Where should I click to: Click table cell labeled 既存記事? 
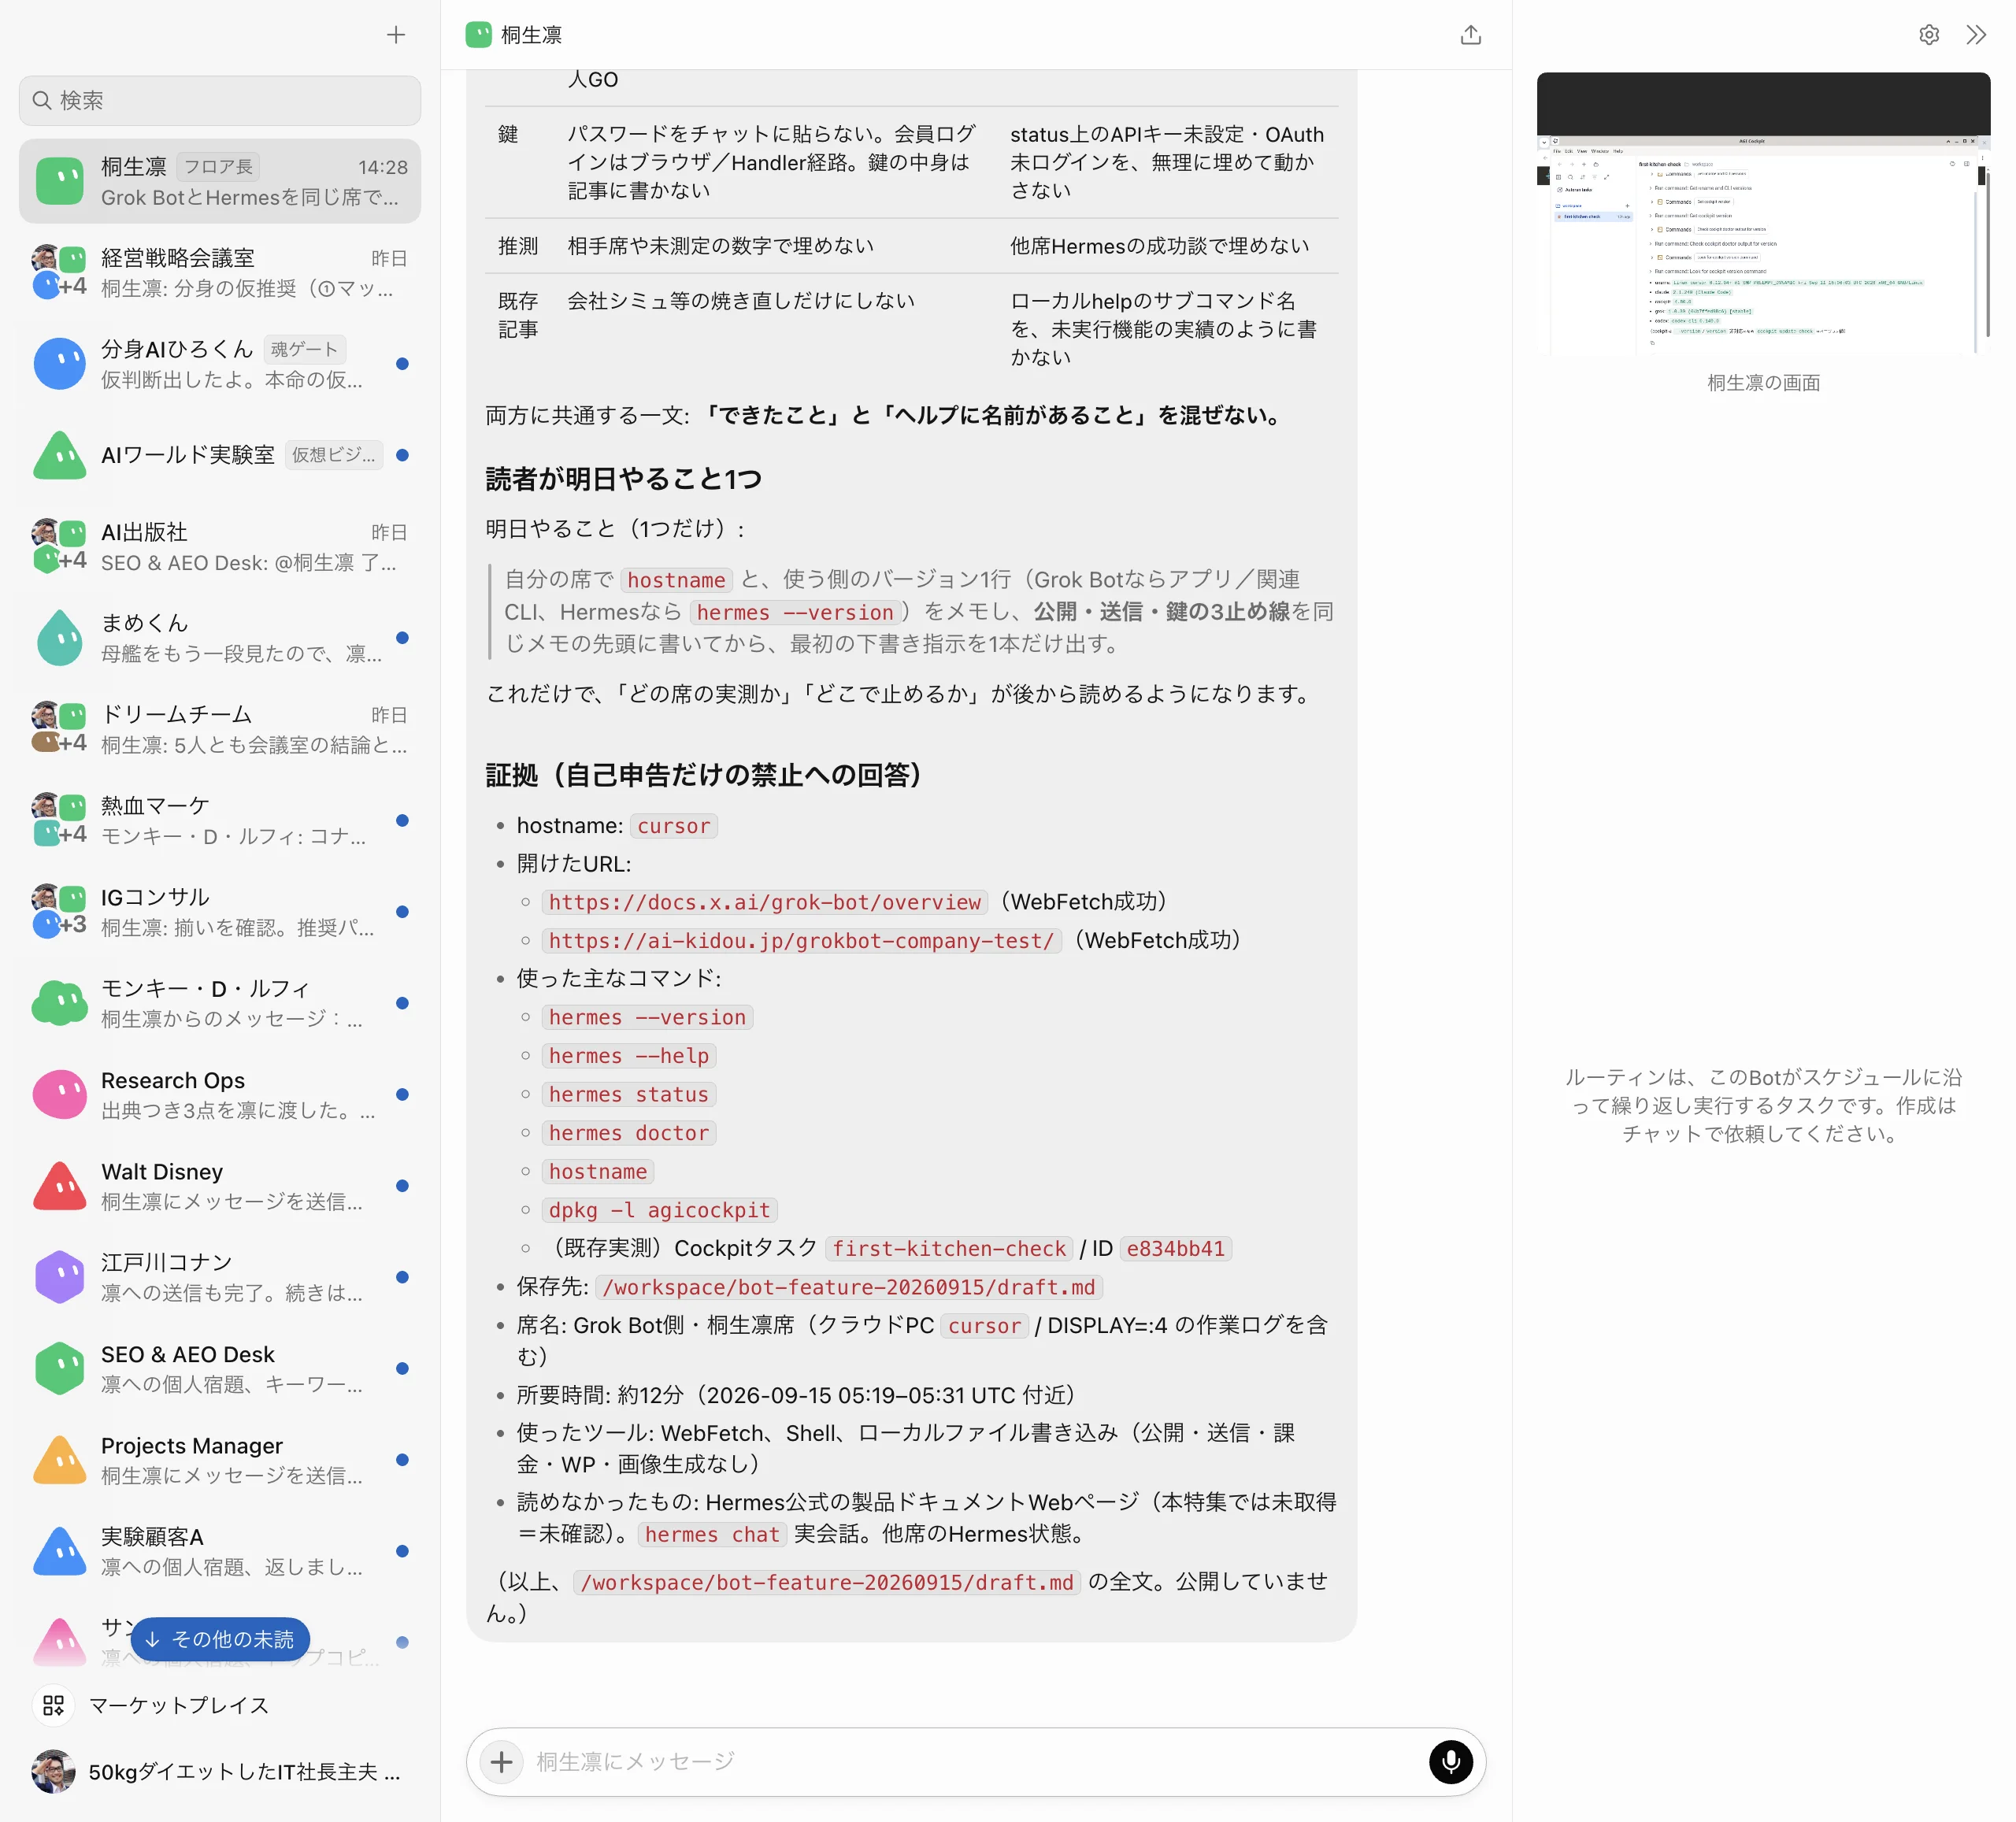(x=518, y=315)
